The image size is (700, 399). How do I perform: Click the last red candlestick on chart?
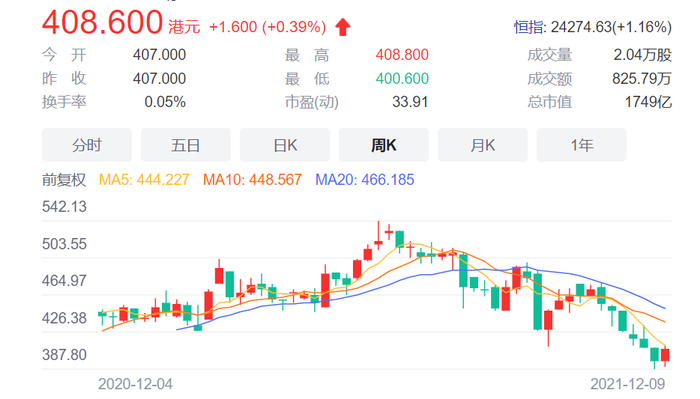click(665, 355)
